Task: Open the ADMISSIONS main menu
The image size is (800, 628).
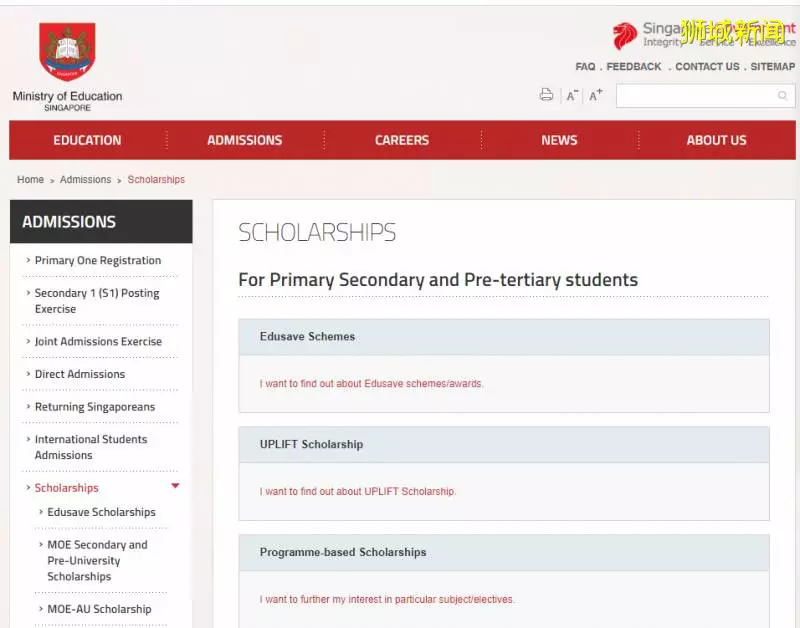Action: pyautogui.click(x=244, y=140)
